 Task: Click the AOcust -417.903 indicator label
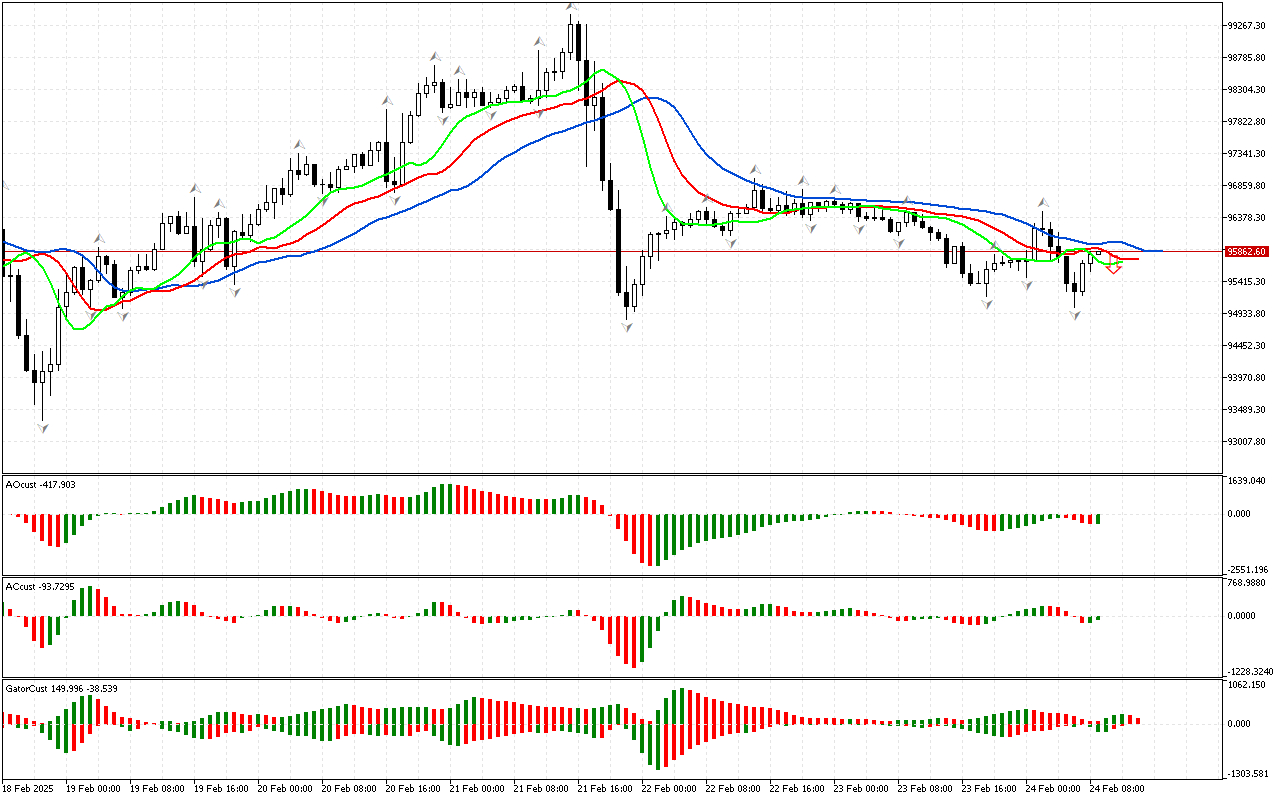pyautogui.click(x=40, y=485)
